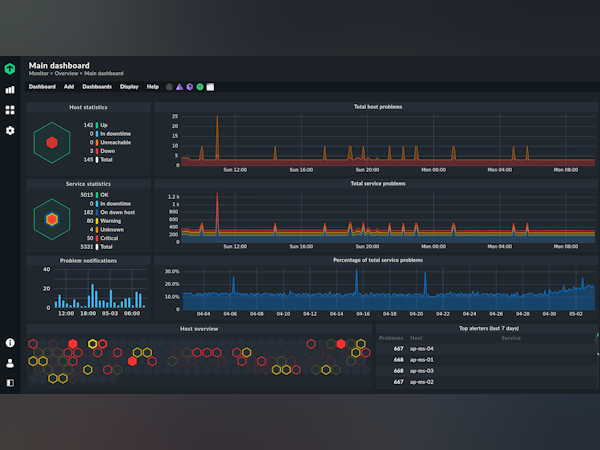Open the Monitor bar-chart sidebar icon
600x450 pixels.
coord(10,90)
